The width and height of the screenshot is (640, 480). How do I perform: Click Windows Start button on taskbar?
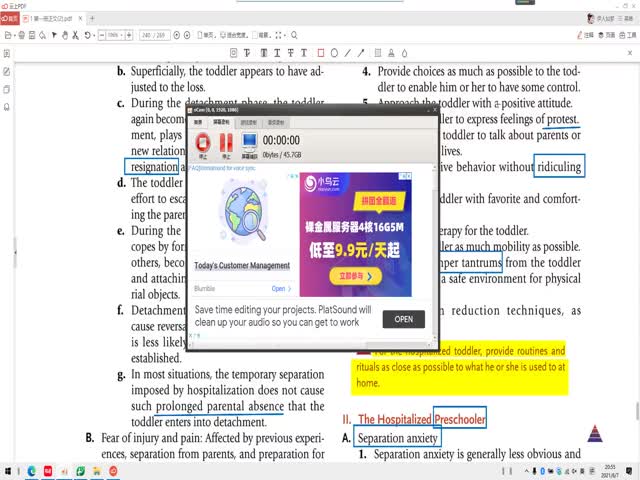click(x=7, y=471)
